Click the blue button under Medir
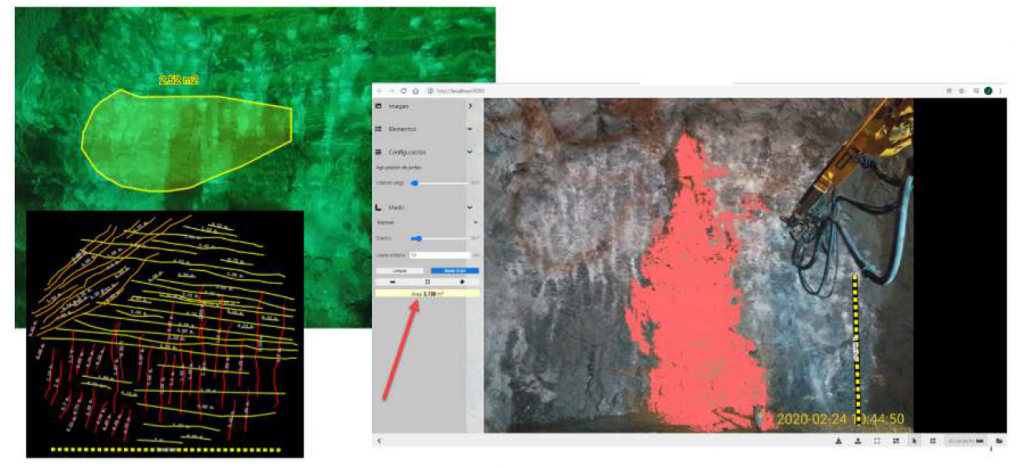1024x468 pixels. (x=454, y=270)
